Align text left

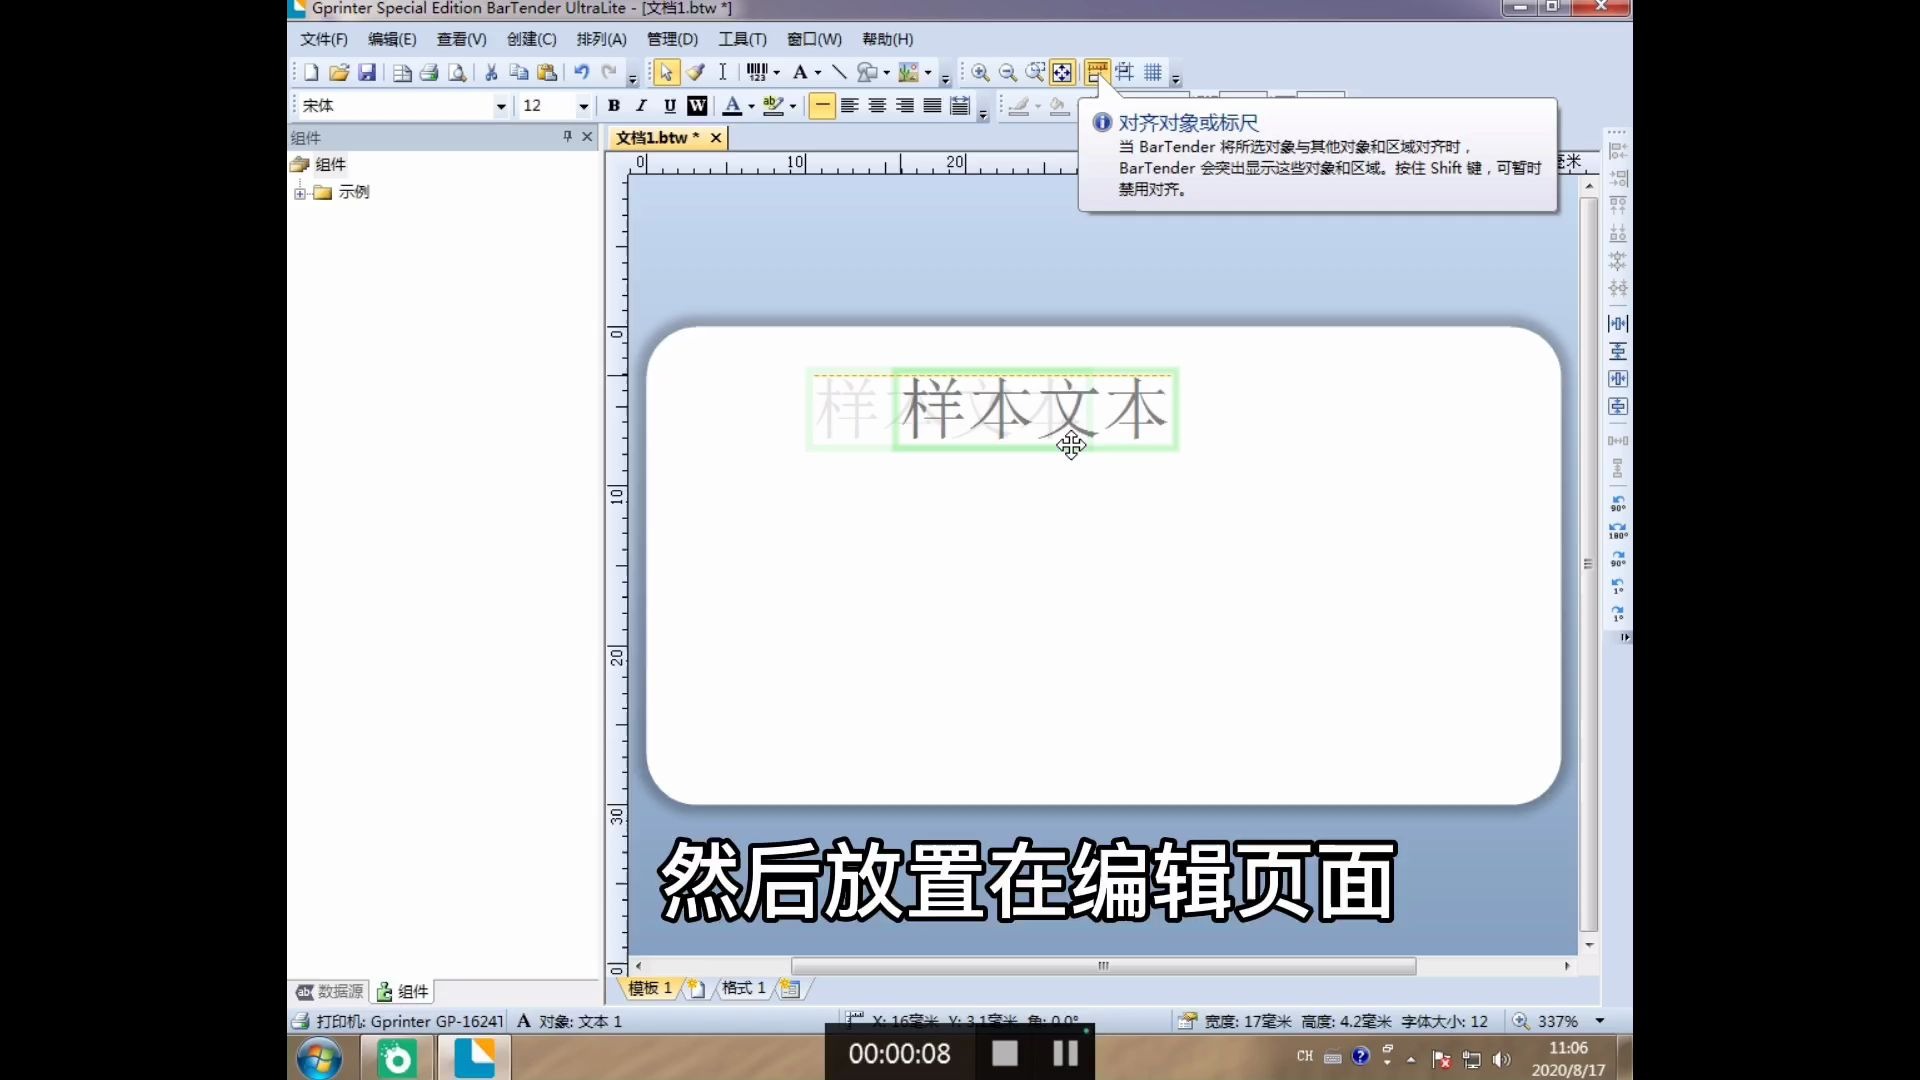850,106
